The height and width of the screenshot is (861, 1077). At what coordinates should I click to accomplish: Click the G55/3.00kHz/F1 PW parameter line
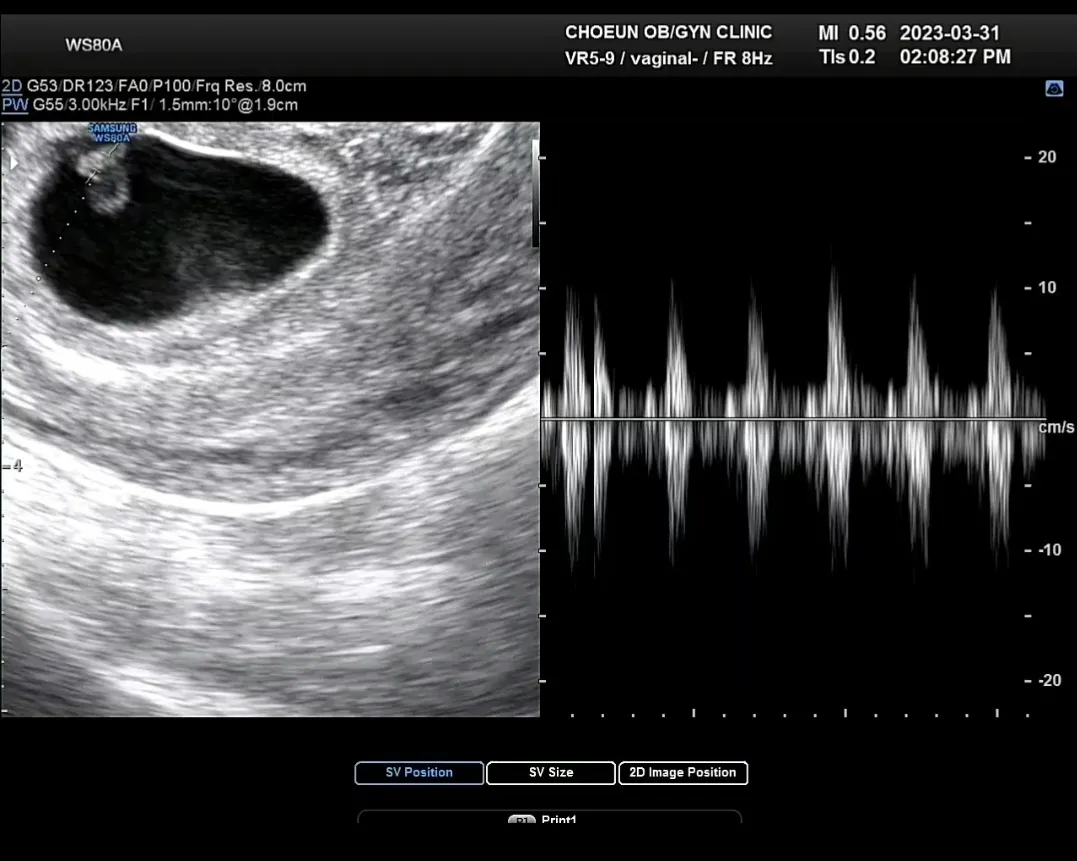tap(165, 105)
